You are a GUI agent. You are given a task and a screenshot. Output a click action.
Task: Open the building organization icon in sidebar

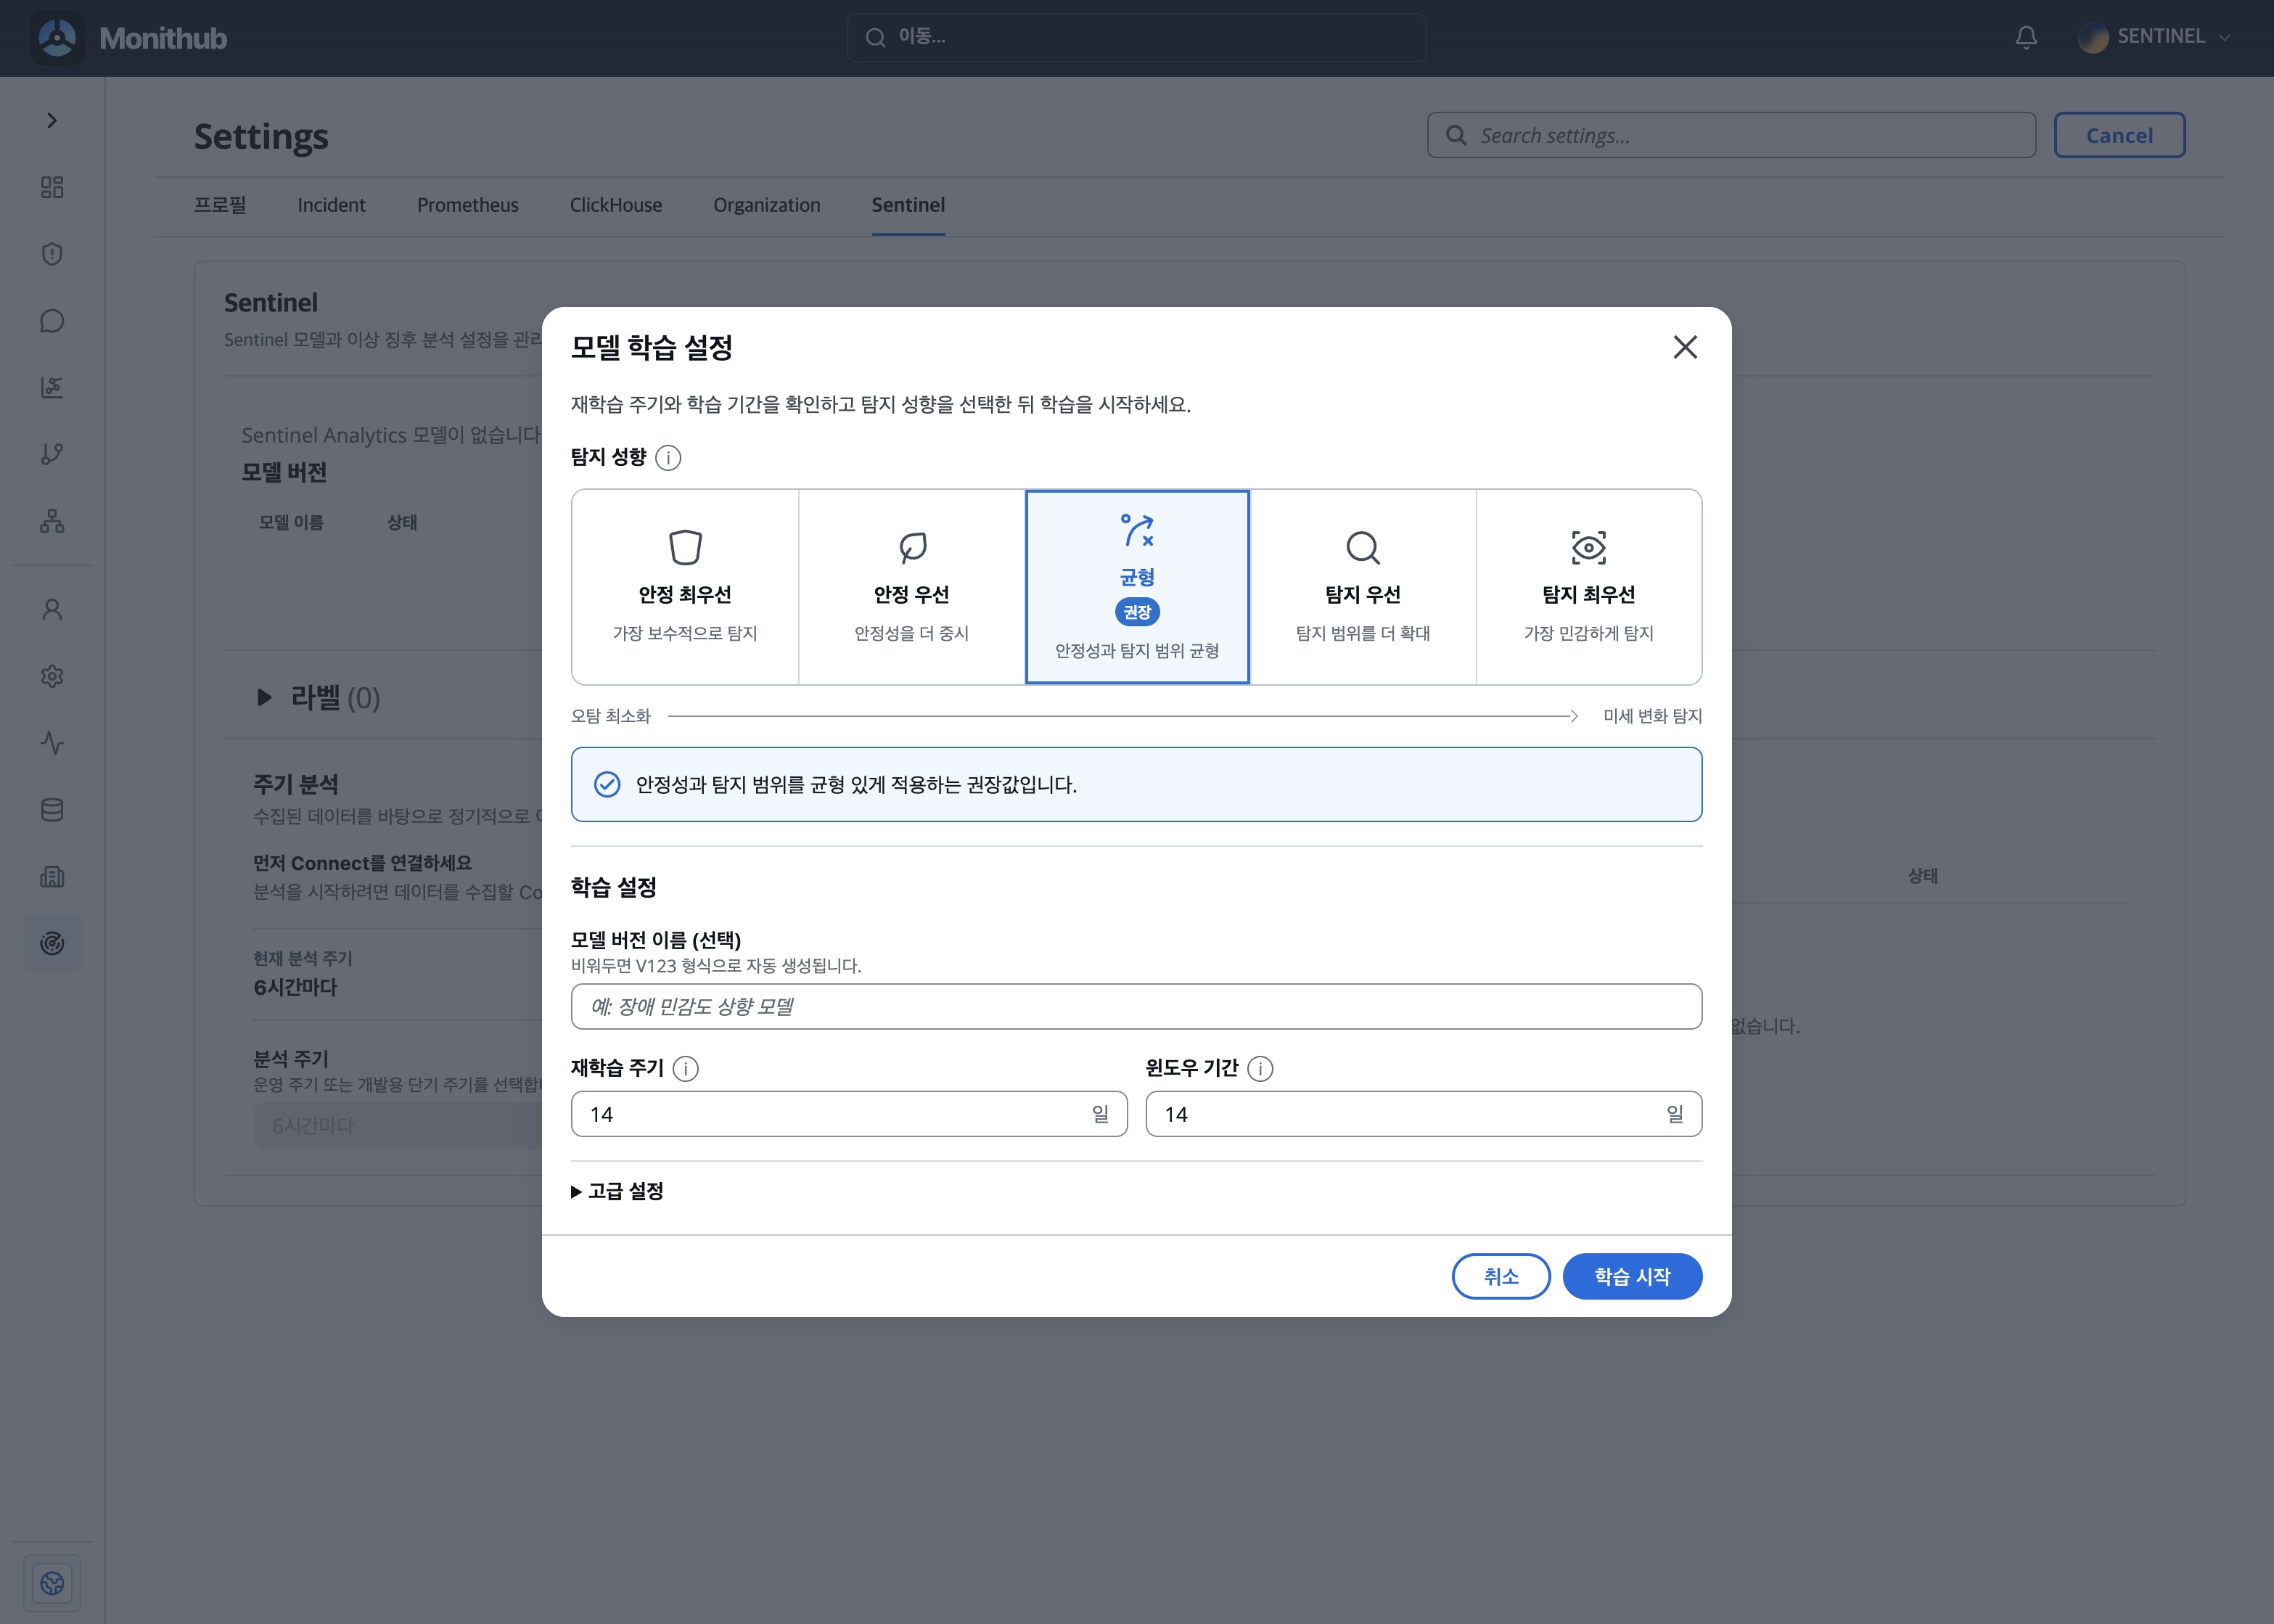(52, 877)
